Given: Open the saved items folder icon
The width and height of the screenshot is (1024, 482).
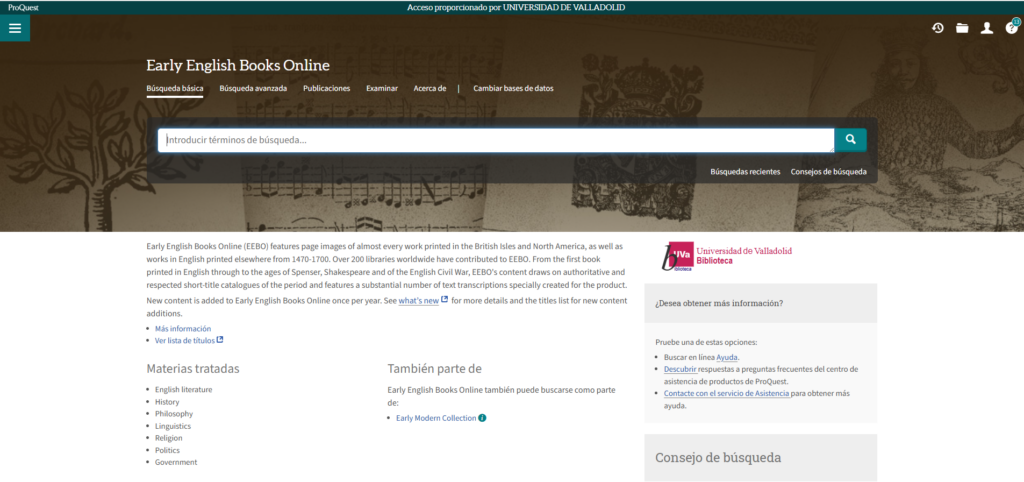Looking at the screenshot, I should tap(962, 28).
